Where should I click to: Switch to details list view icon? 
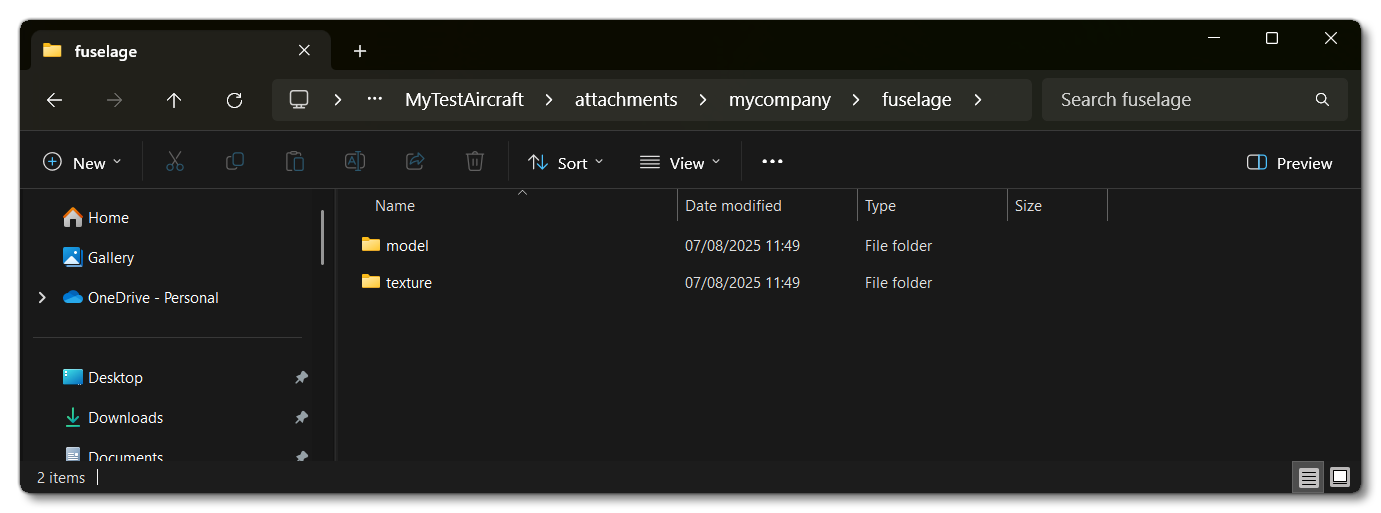click(x=1308, y=478)
